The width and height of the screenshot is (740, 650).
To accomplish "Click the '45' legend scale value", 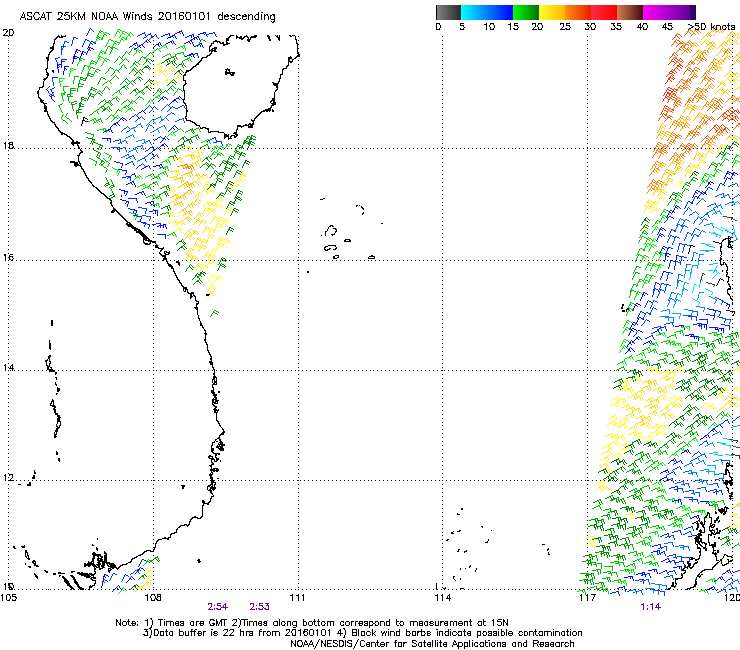I will pyautogui.click(x=667, y=27).
